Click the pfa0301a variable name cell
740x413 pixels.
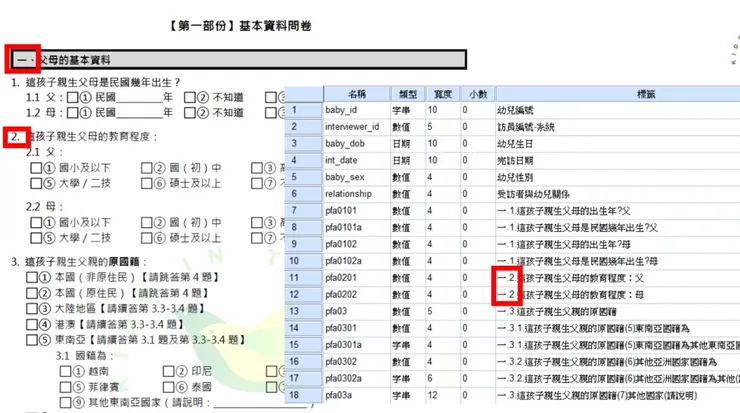pos(357,345)
